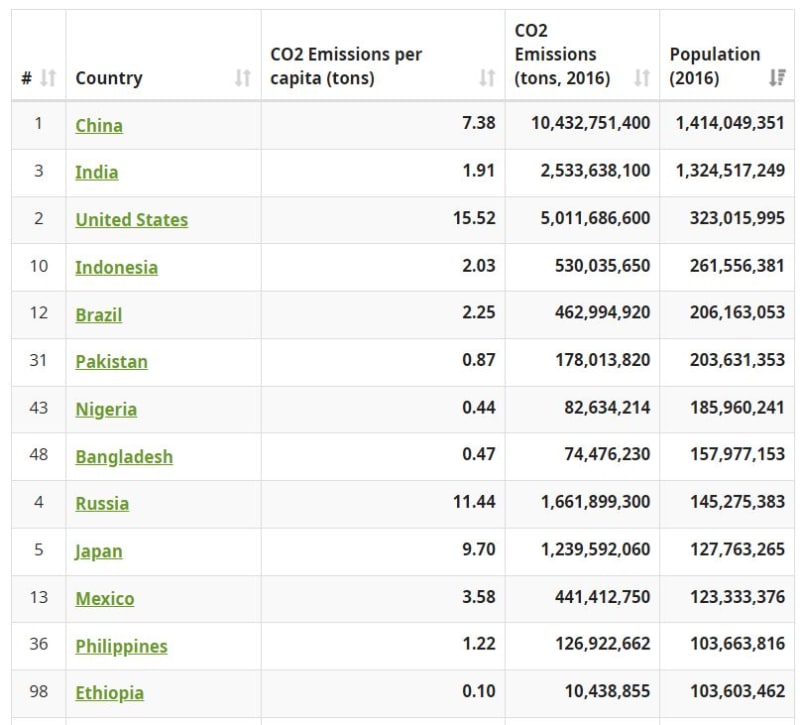Select United States population 323,015,995

[737, 218]
